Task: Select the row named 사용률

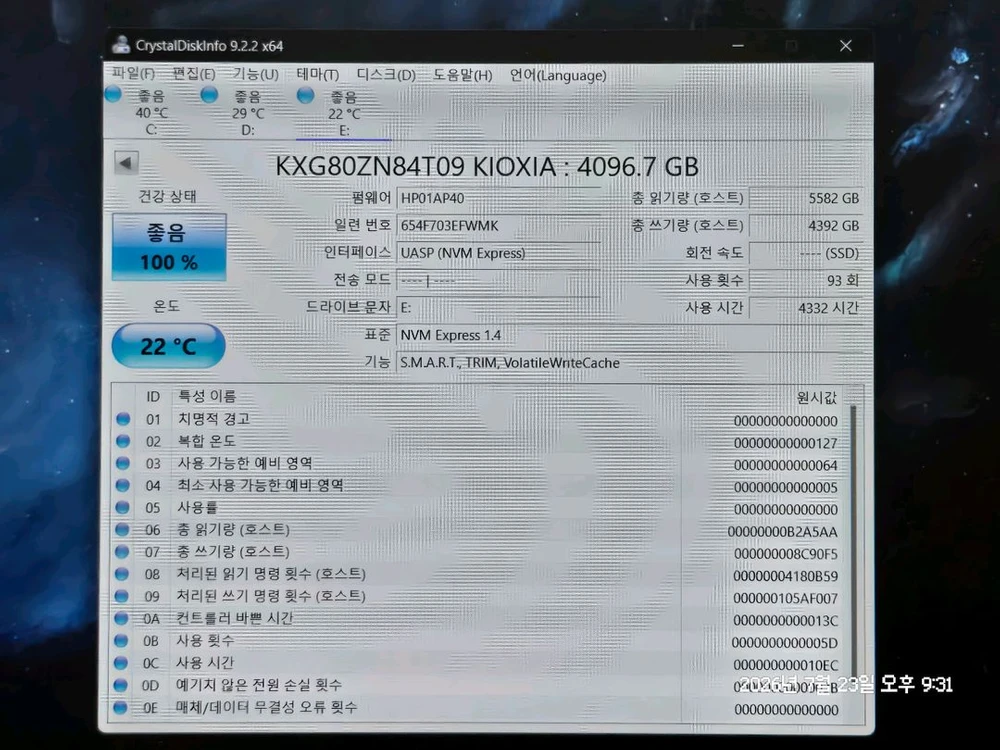Action: [x=480, y=508]
